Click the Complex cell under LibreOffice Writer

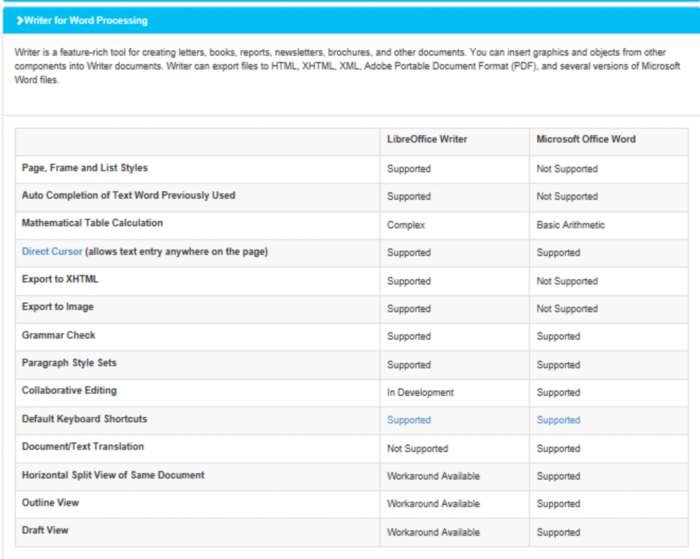pos(406,225)
